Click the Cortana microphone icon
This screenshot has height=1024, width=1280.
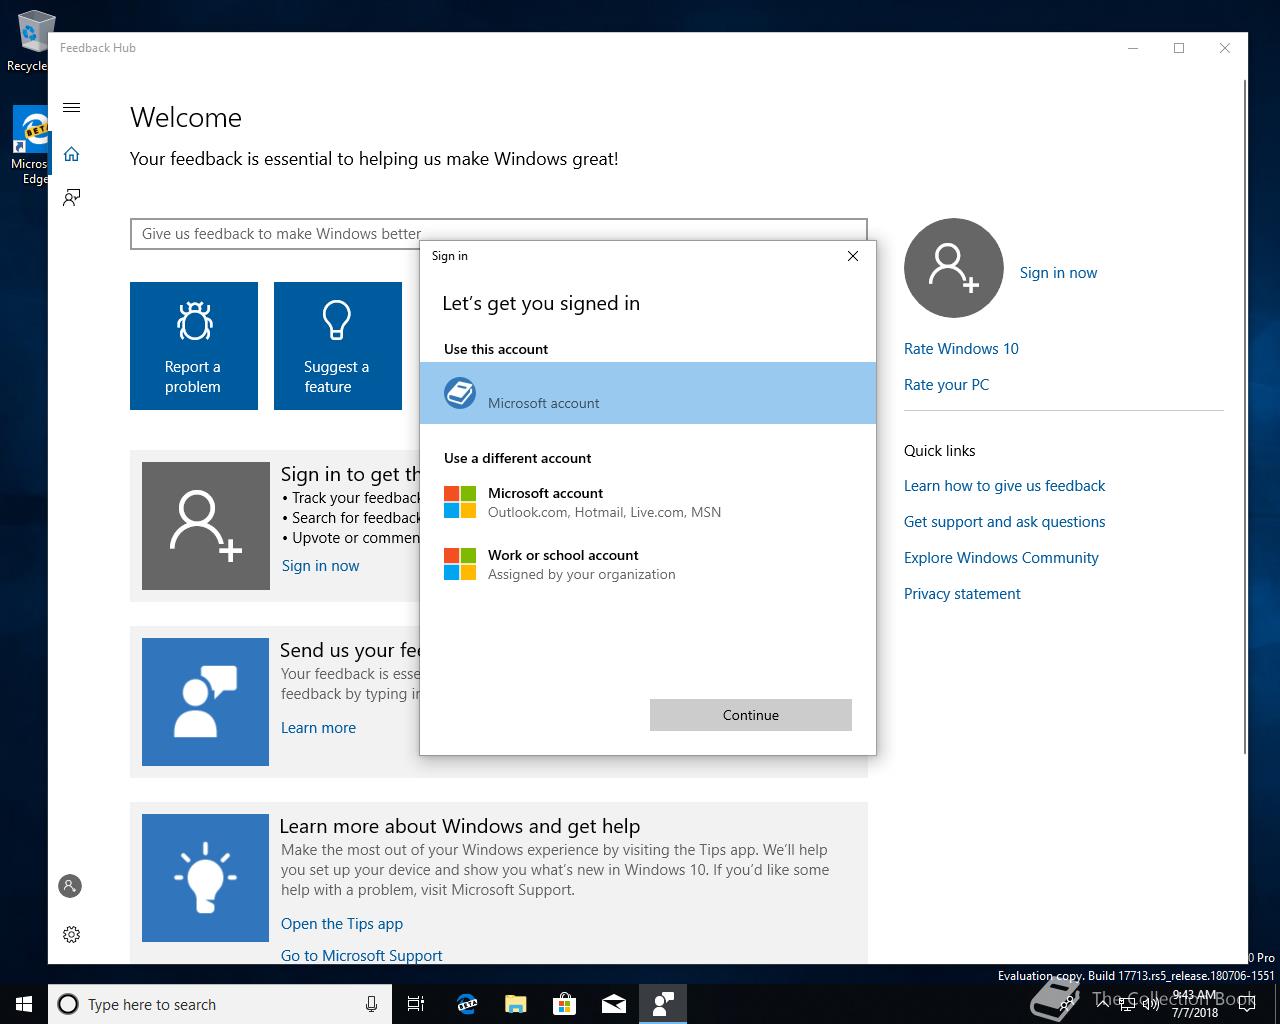click(x=371, y=1004)
